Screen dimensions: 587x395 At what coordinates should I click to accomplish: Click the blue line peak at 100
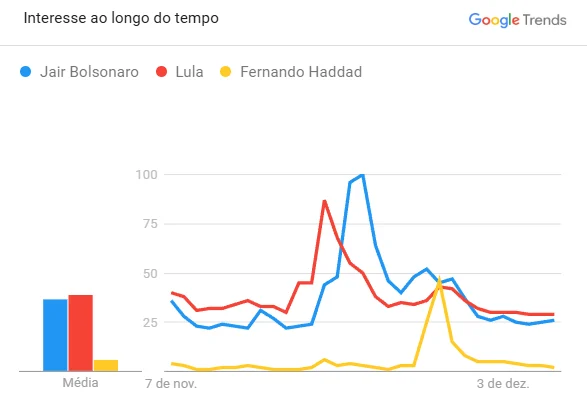click(x=362, y=174)
